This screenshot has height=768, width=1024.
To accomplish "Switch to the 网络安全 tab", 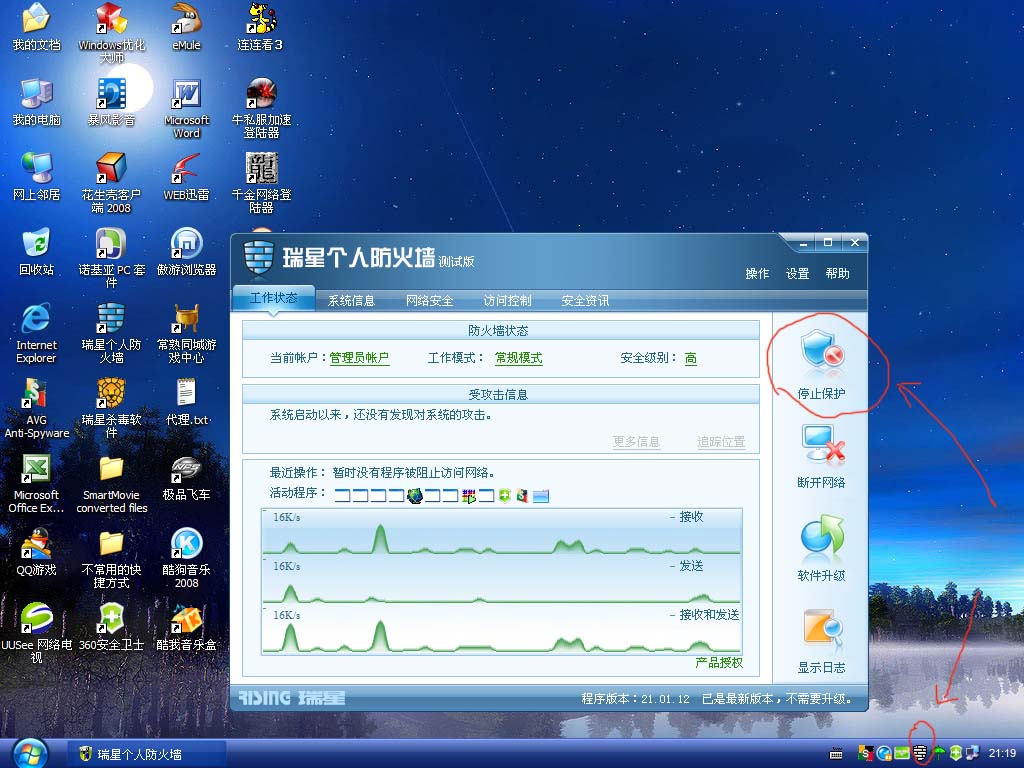I will click(430, 300).
